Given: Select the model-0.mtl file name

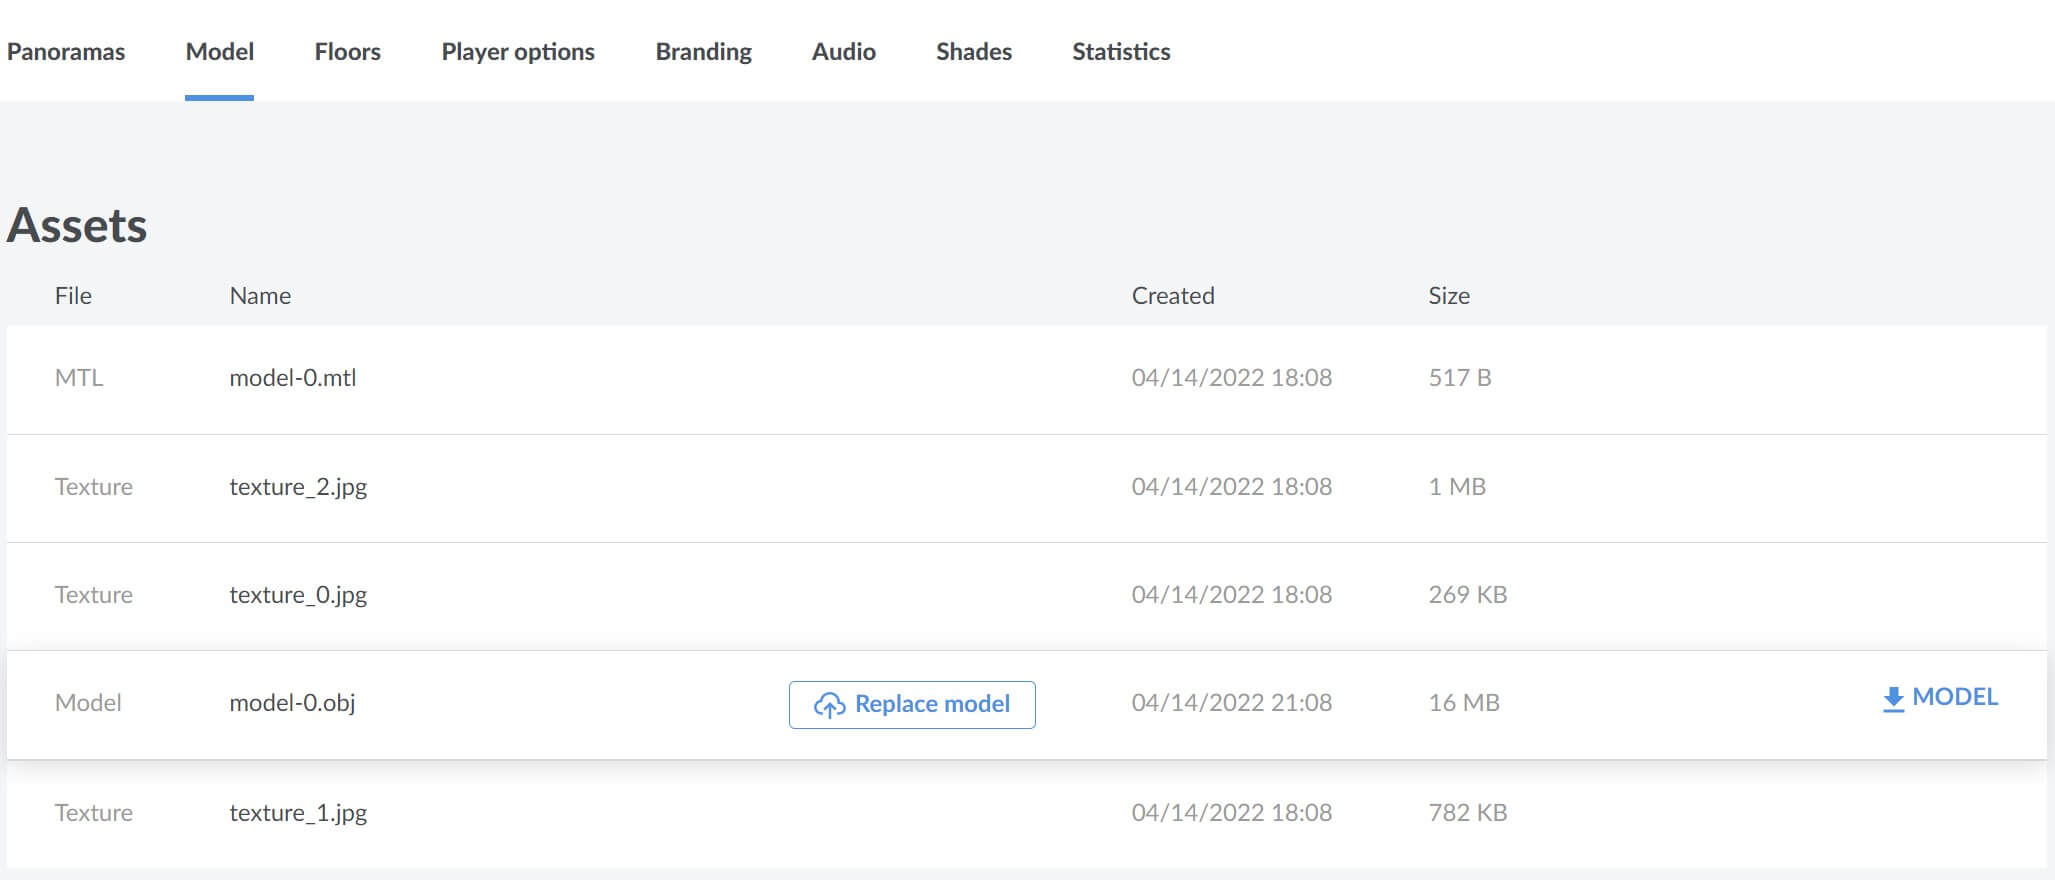Looking at the screenshot, I should pos(293,378).
